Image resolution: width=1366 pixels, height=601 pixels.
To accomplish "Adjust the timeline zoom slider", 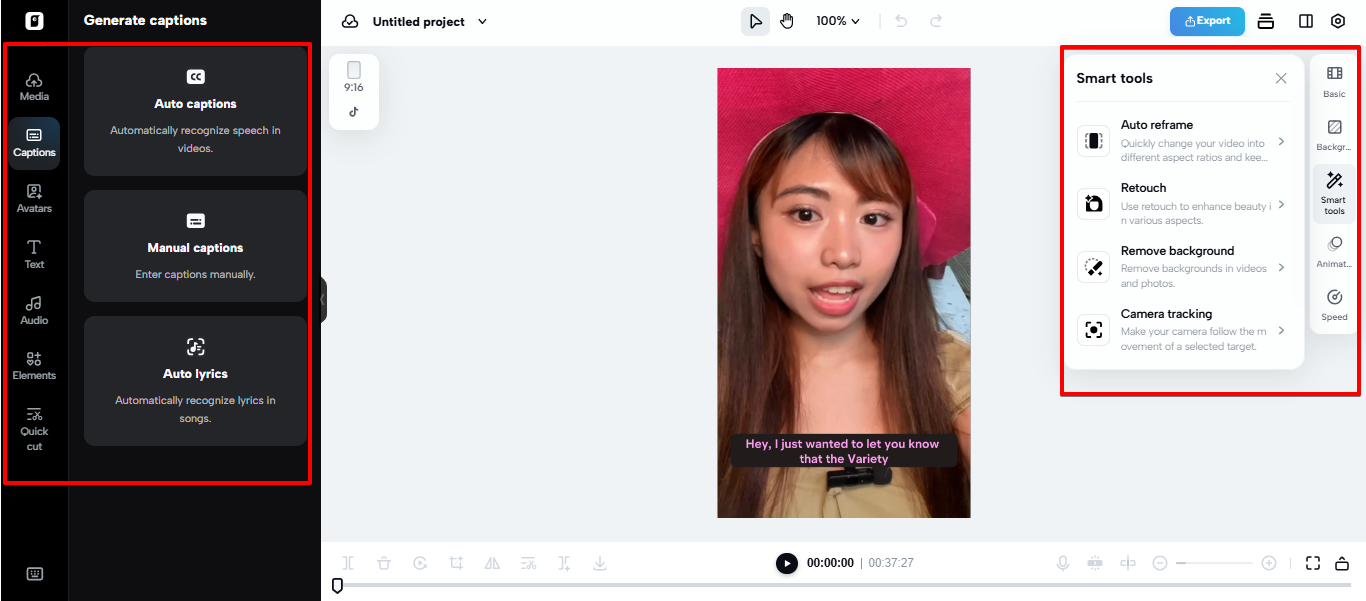I will tap(1213, 562).
